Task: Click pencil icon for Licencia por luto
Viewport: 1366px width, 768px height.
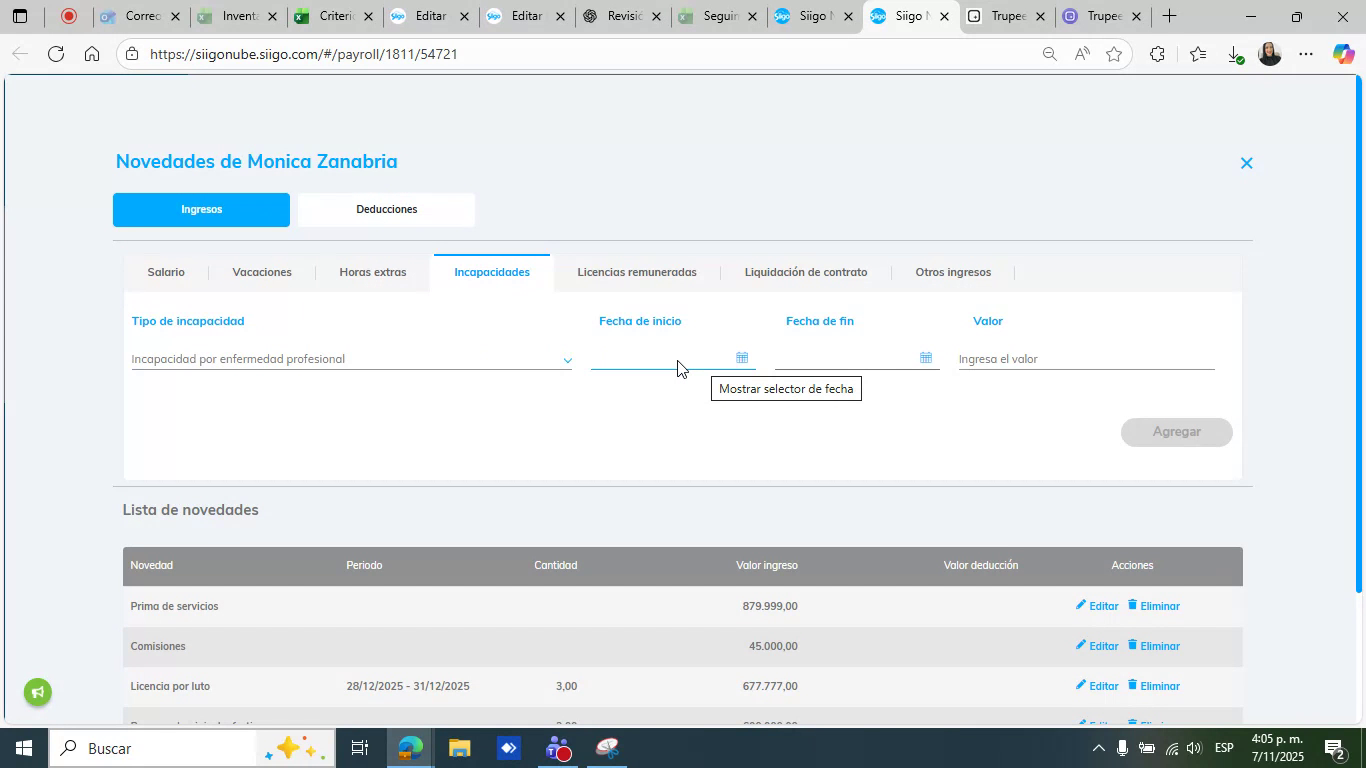Action: click(x=1080, y=685)
